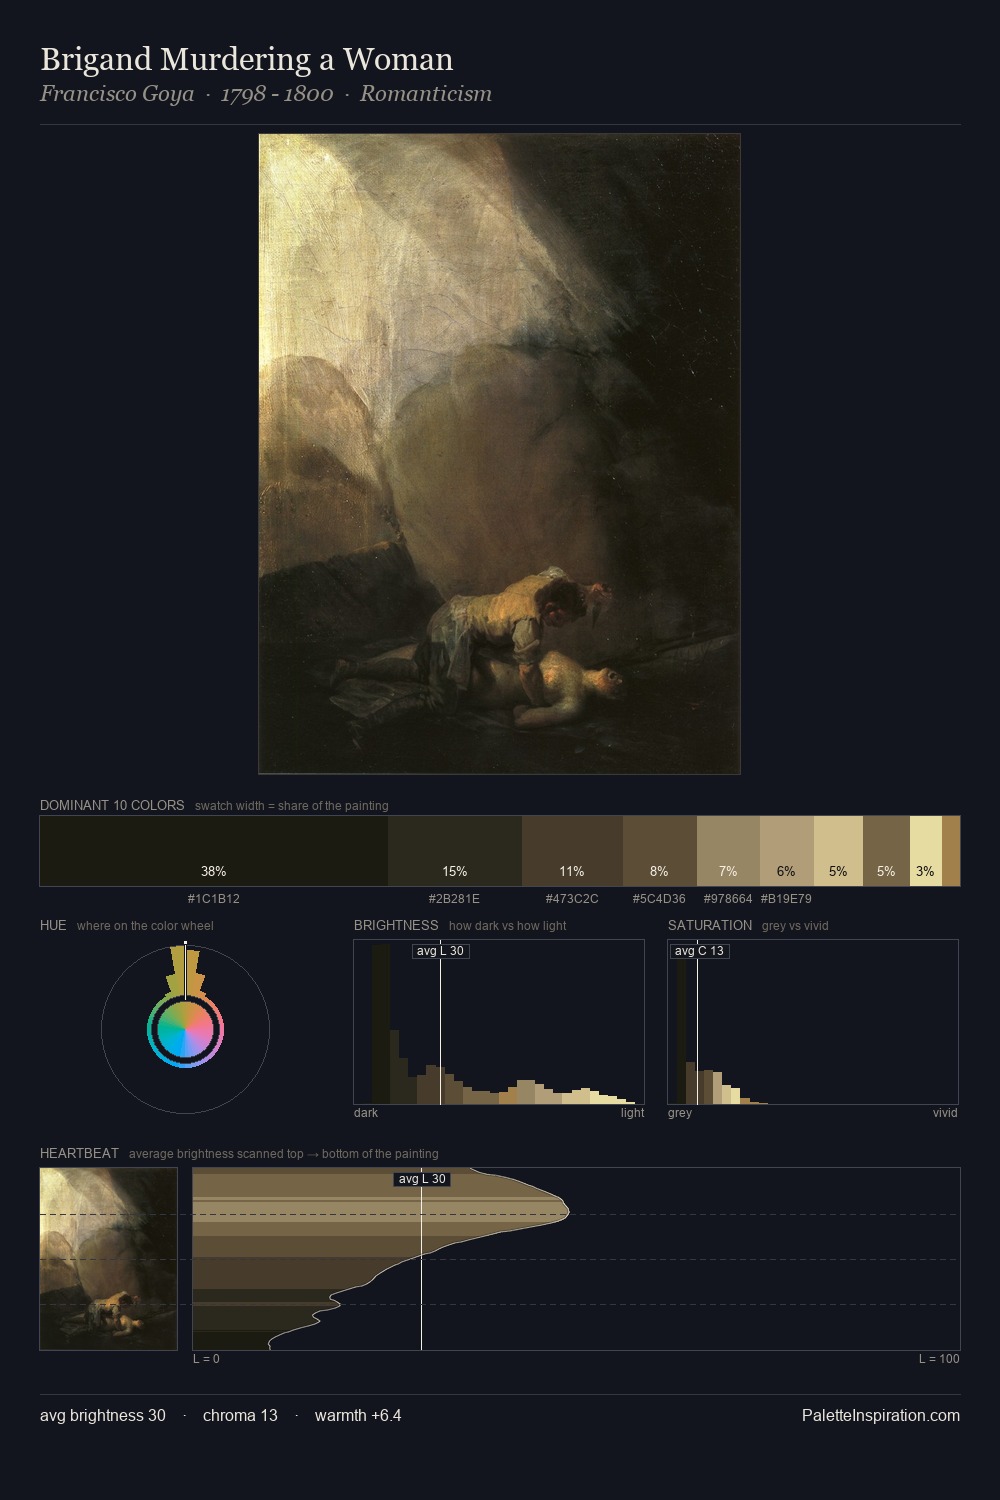Click the heartbeat brightness profile chart

pyautogui.click(x=576, y=1259)
